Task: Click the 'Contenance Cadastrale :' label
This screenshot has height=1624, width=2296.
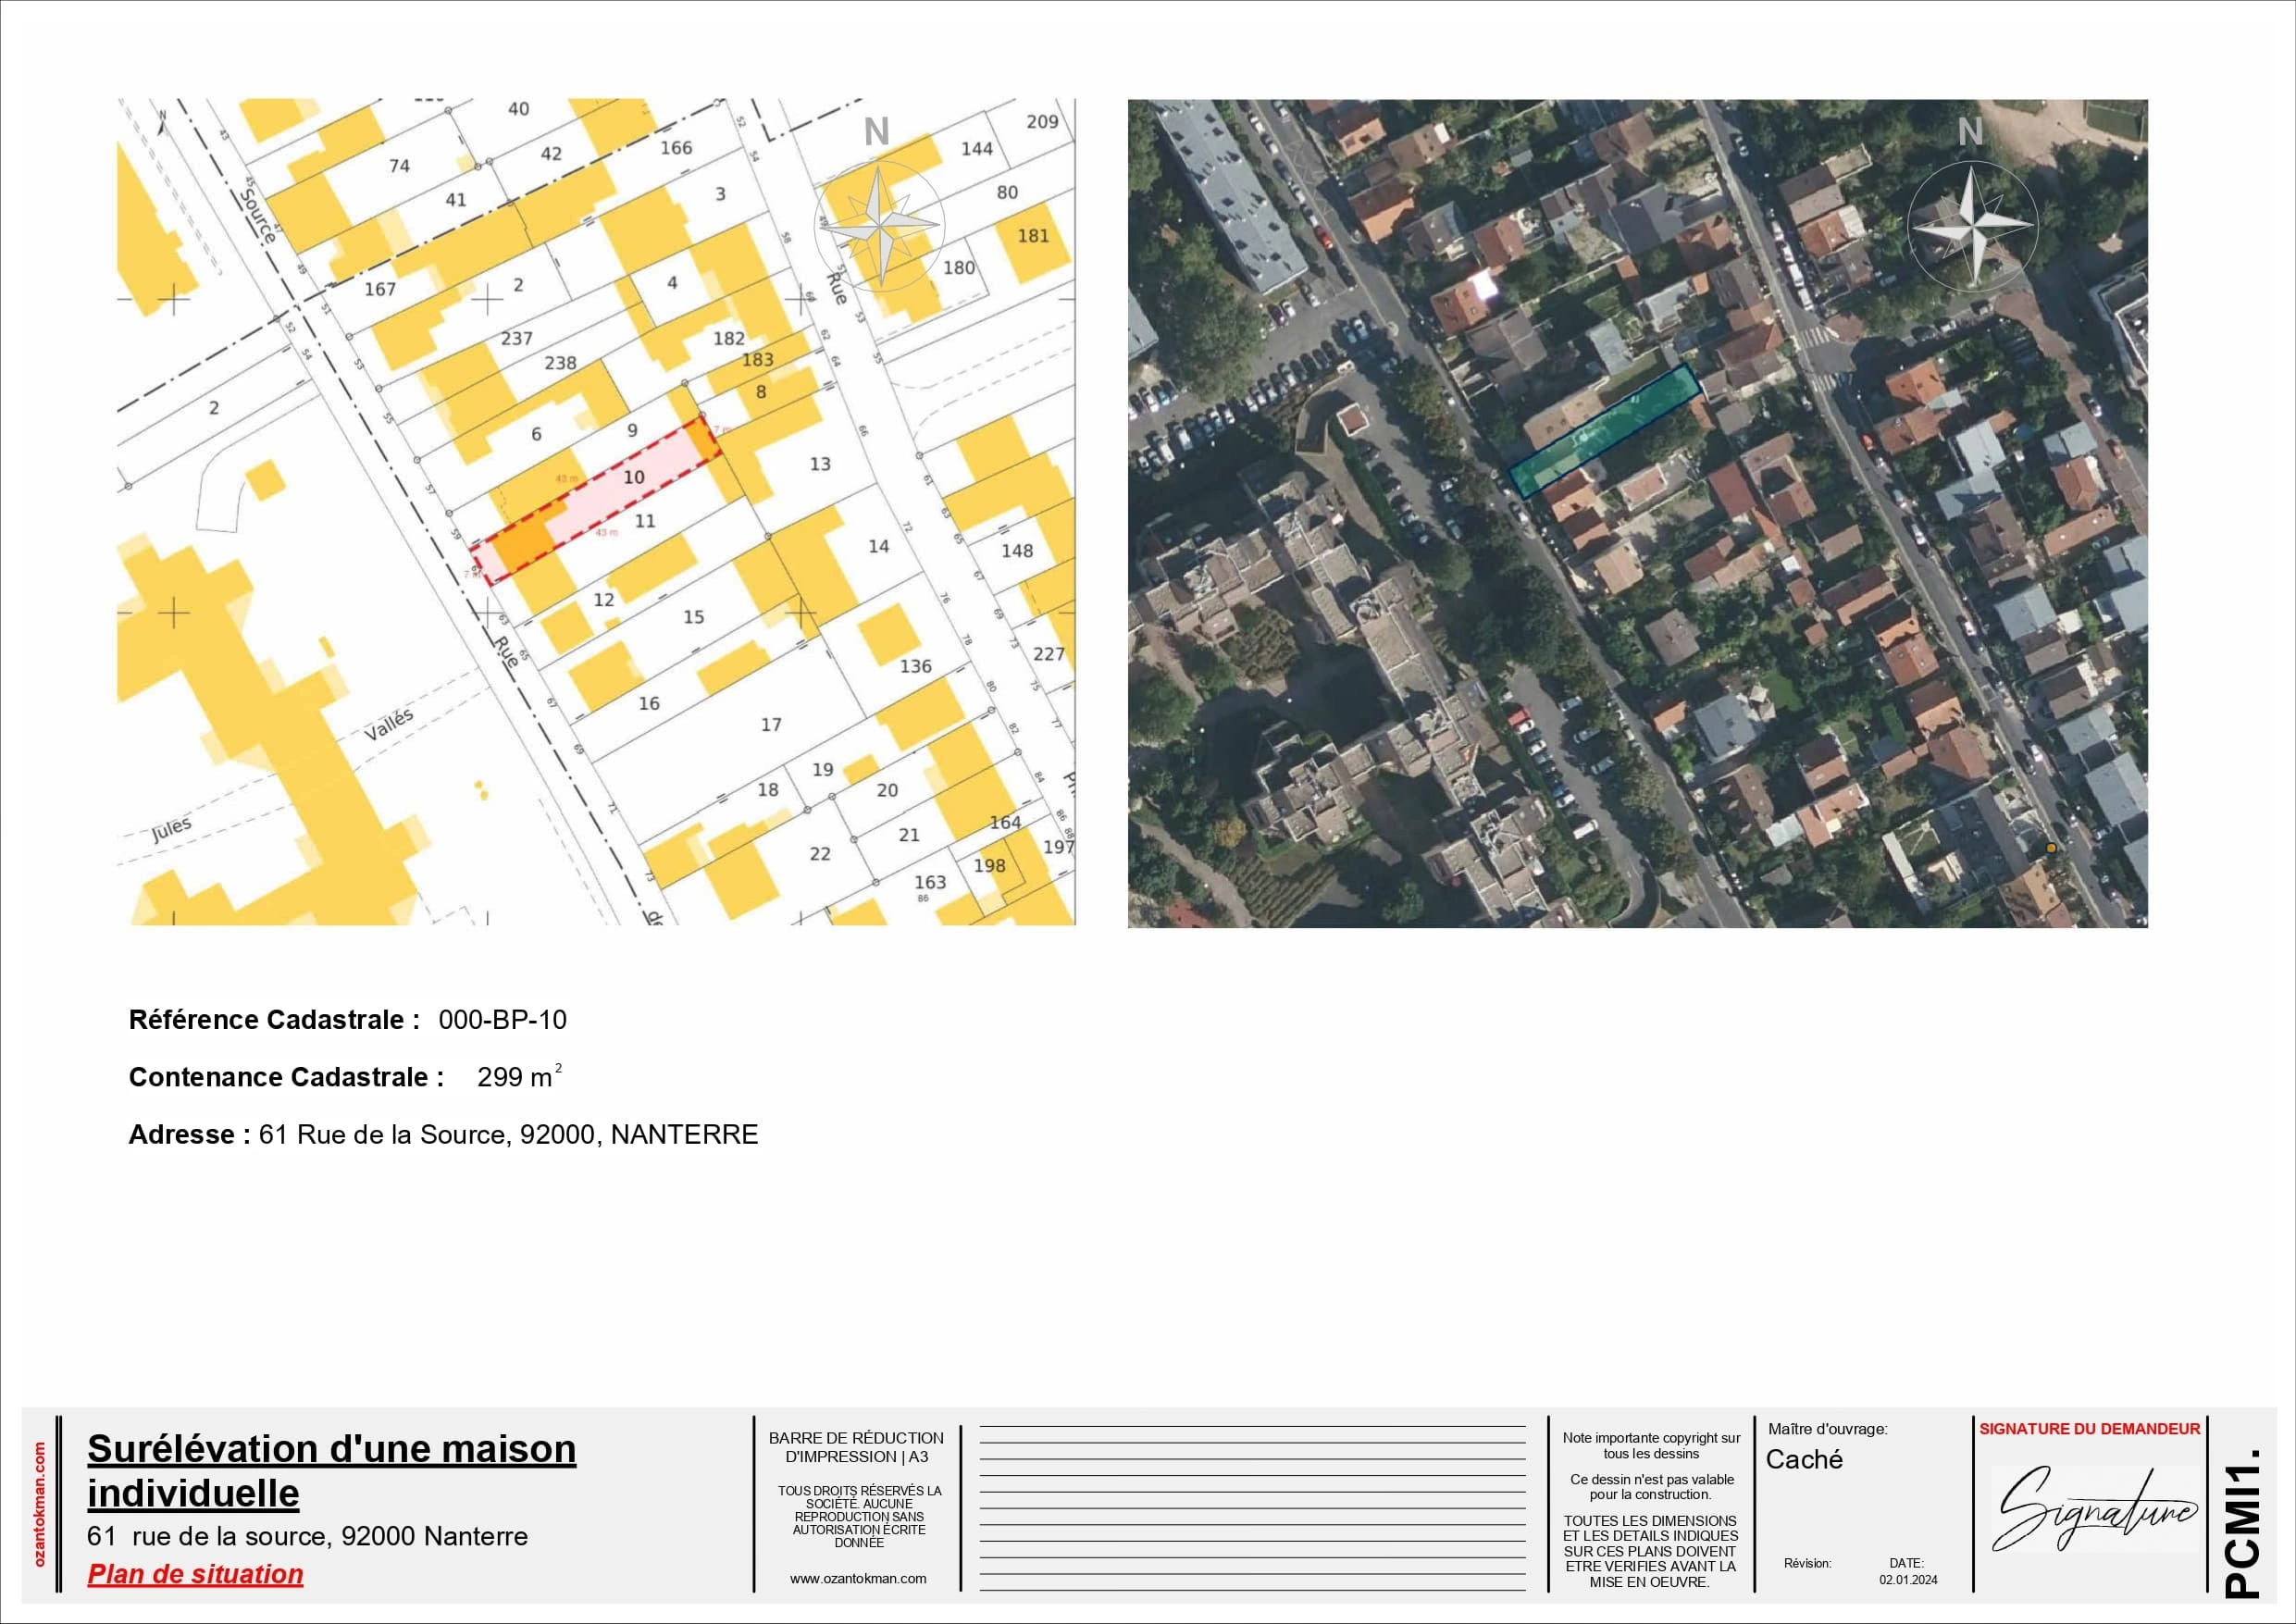Action: [286, 1077]
